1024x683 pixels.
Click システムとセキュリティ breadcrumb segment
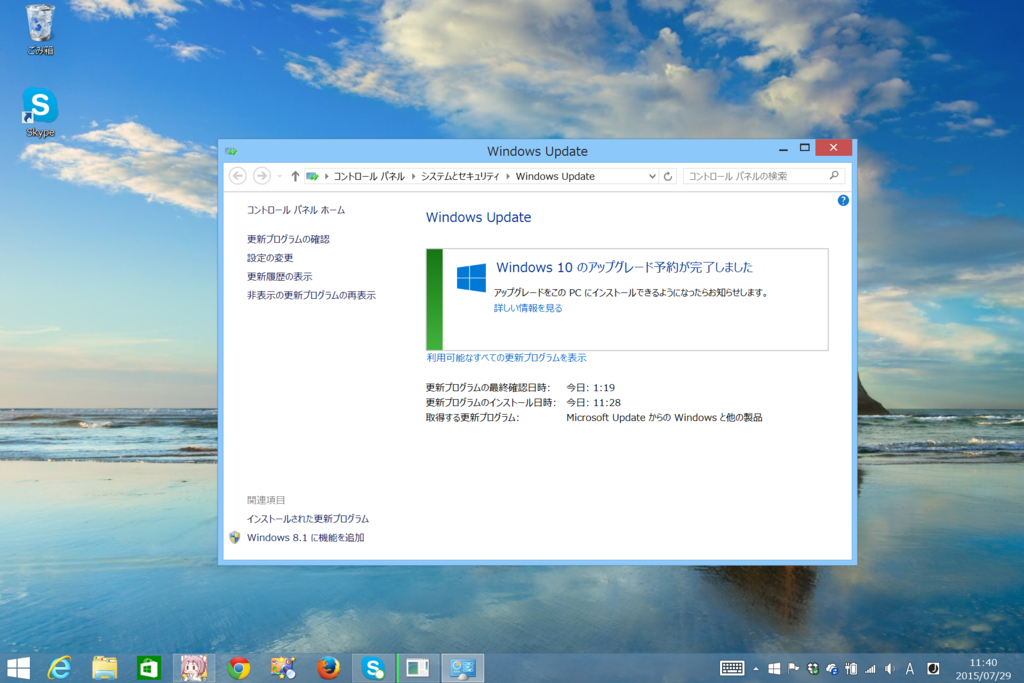pyautogui.click(x=460, y=176)
